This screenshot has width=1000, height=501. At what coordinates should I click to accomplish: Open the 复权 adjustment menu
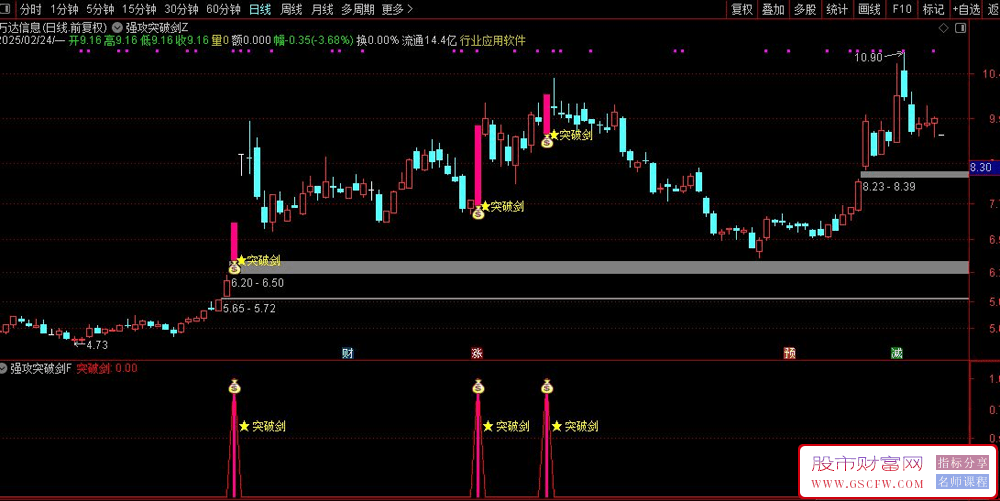[742, 9]
